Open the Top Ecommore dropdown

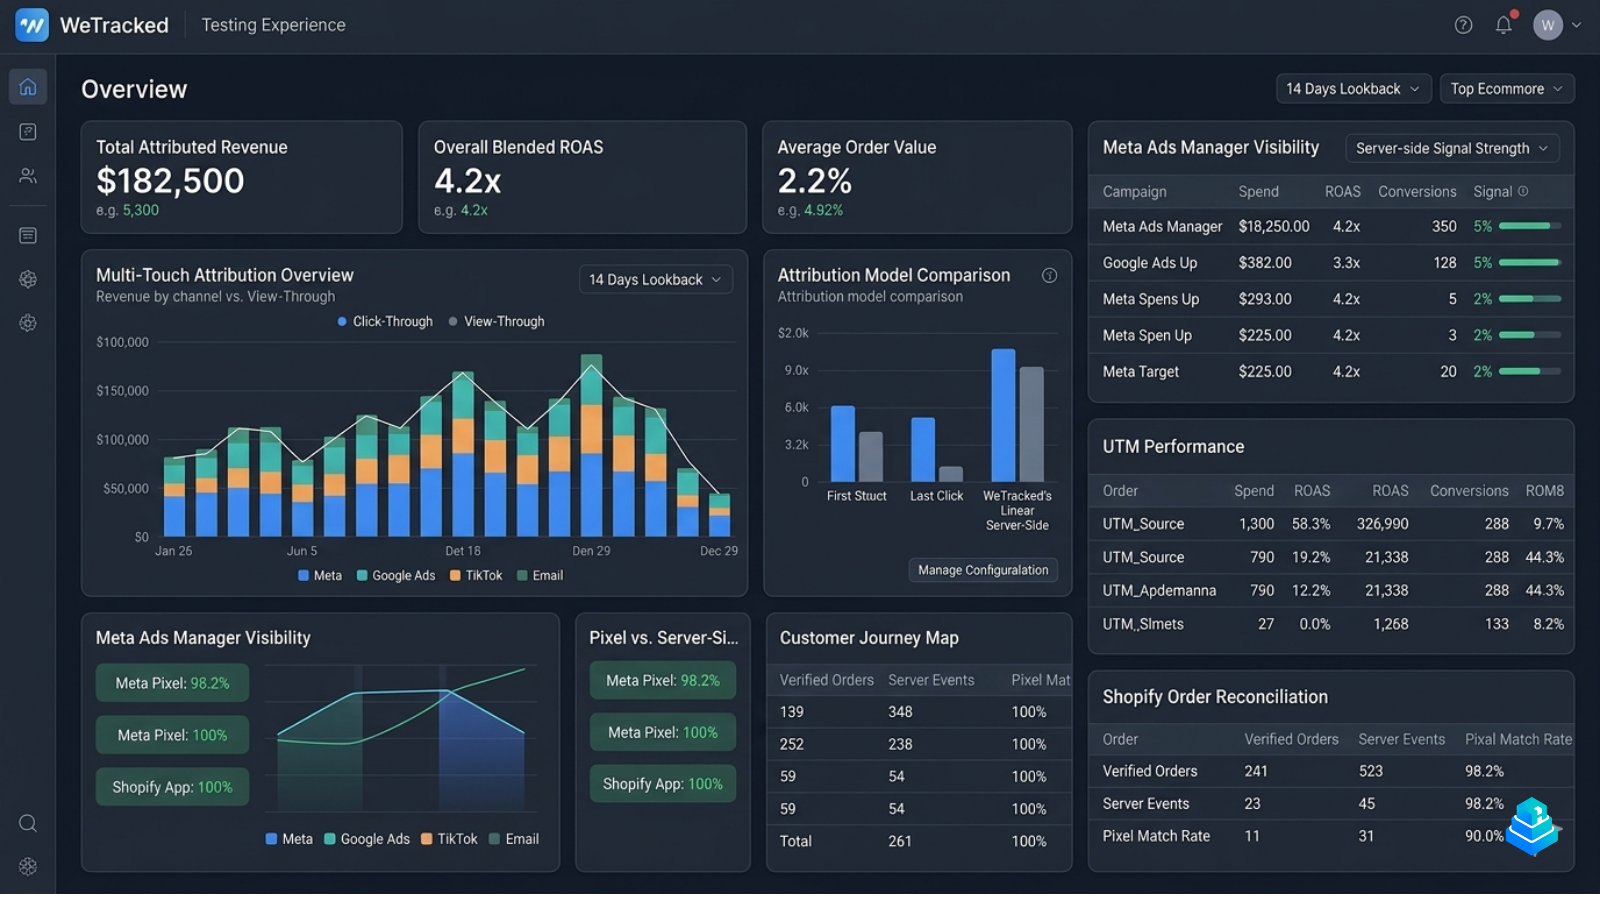click(1507, 89)
